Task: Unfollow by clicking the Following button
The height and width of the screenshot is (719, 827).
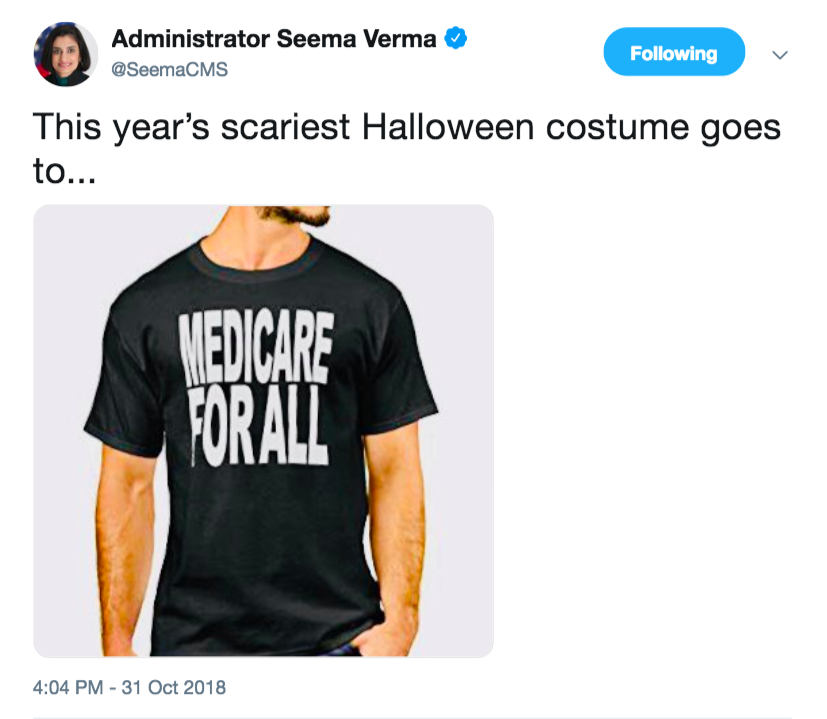Action: point(674,50)
